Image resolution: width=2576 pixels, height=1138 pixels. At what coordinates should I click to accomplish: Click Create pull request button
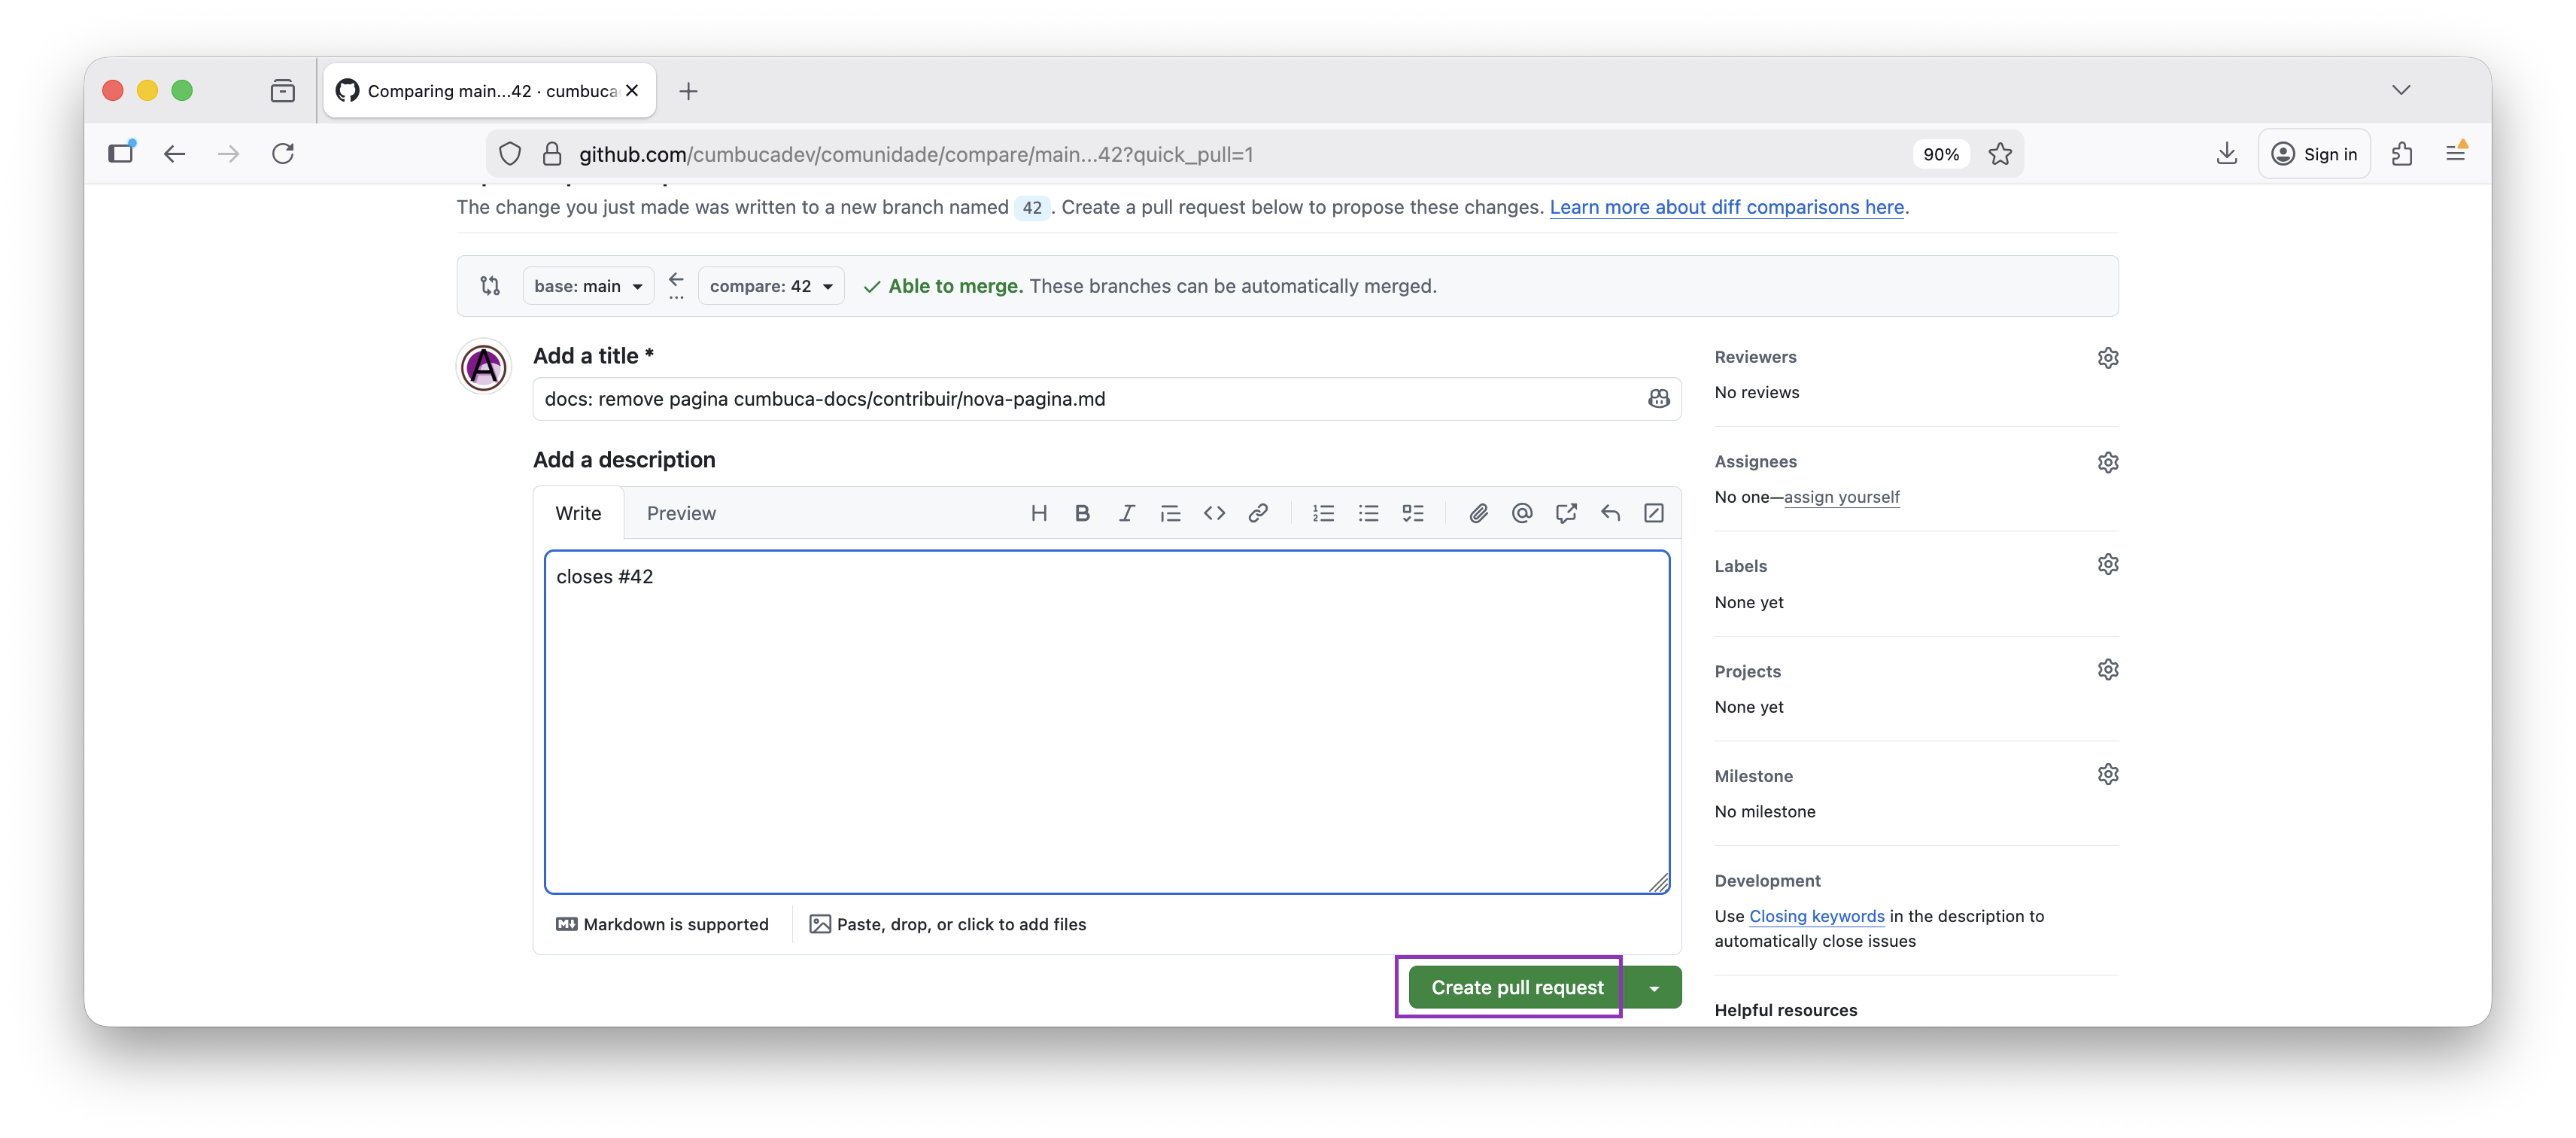point(1516,988)
